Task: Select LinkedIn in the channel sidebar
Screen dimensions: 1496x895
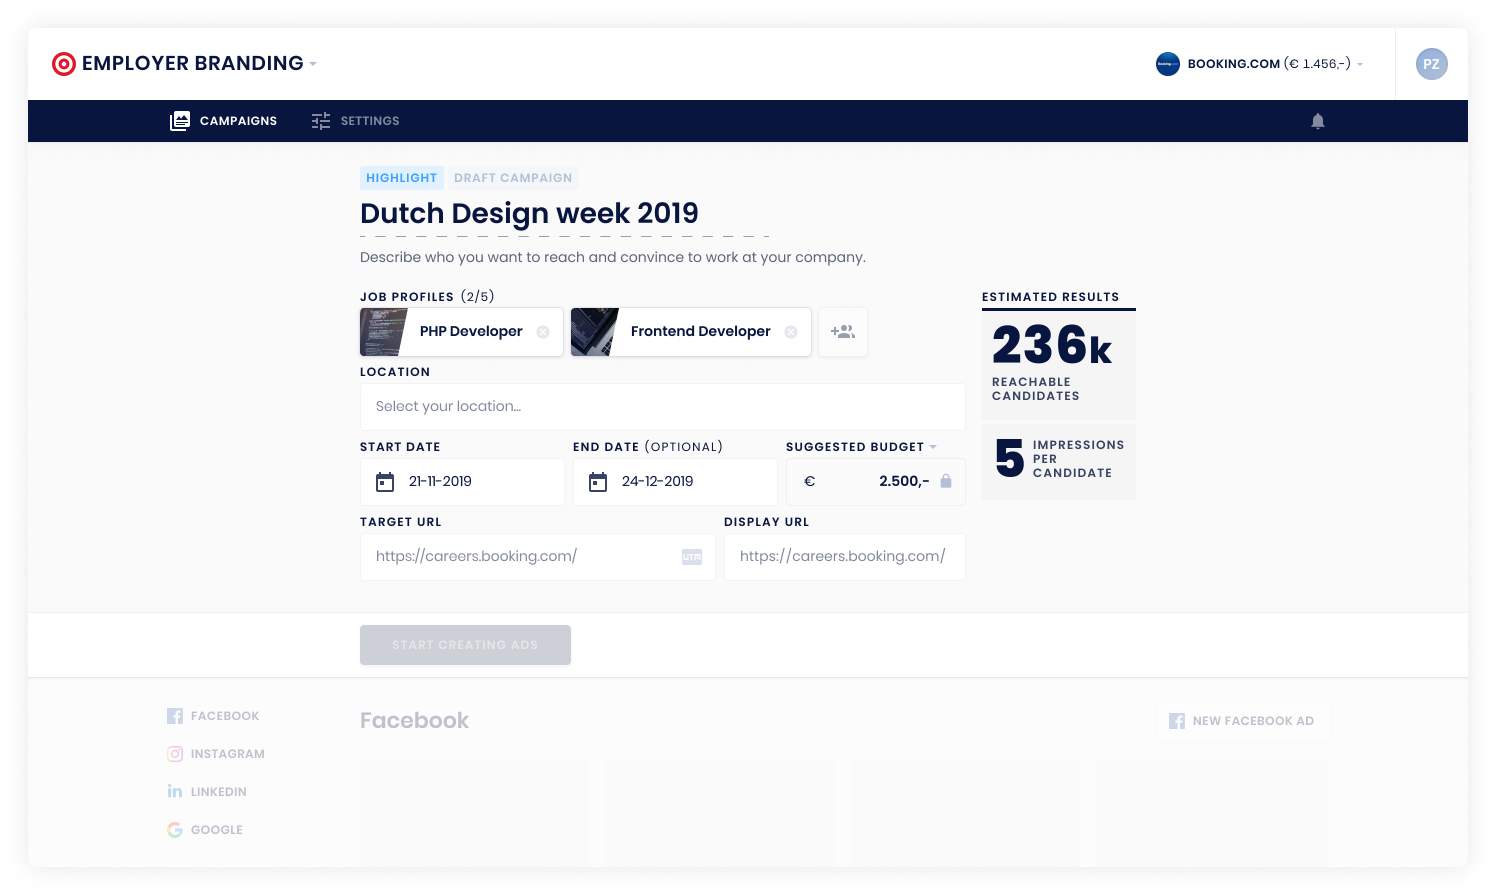Action: 207,792
